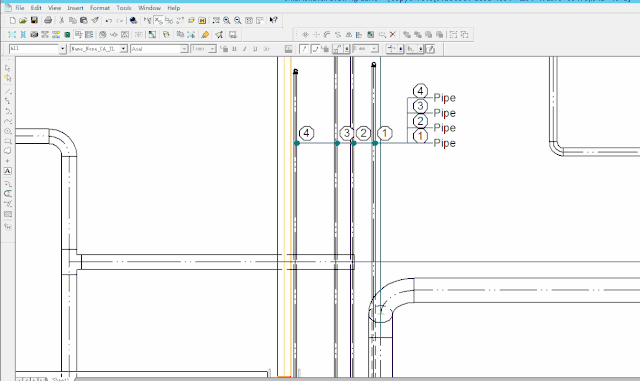Open the Arial font dropdown
This screenshot has height=381, width=640.
click(184, 49)
